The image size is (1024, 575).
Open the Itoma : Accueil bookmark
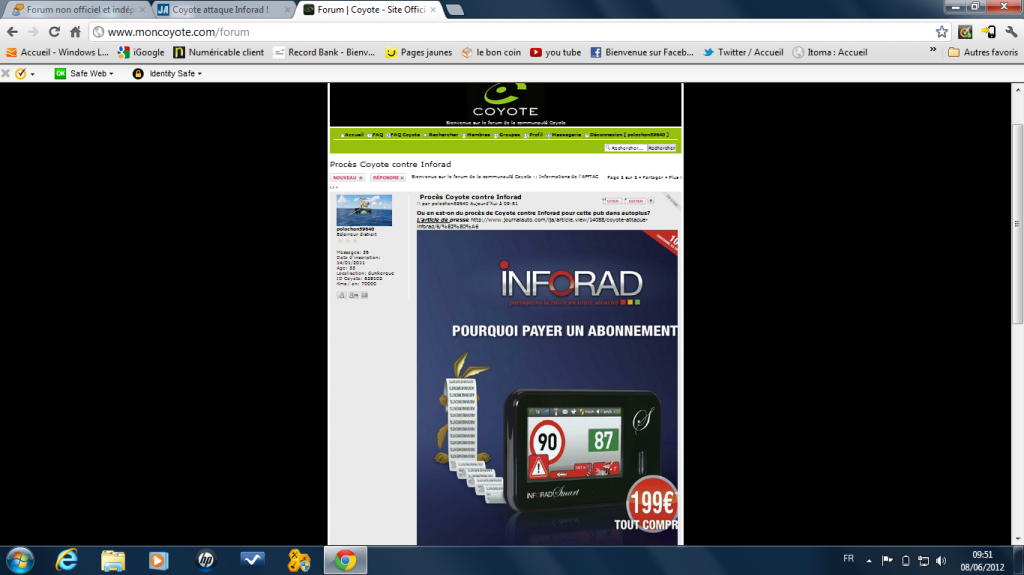coord(830,52)
